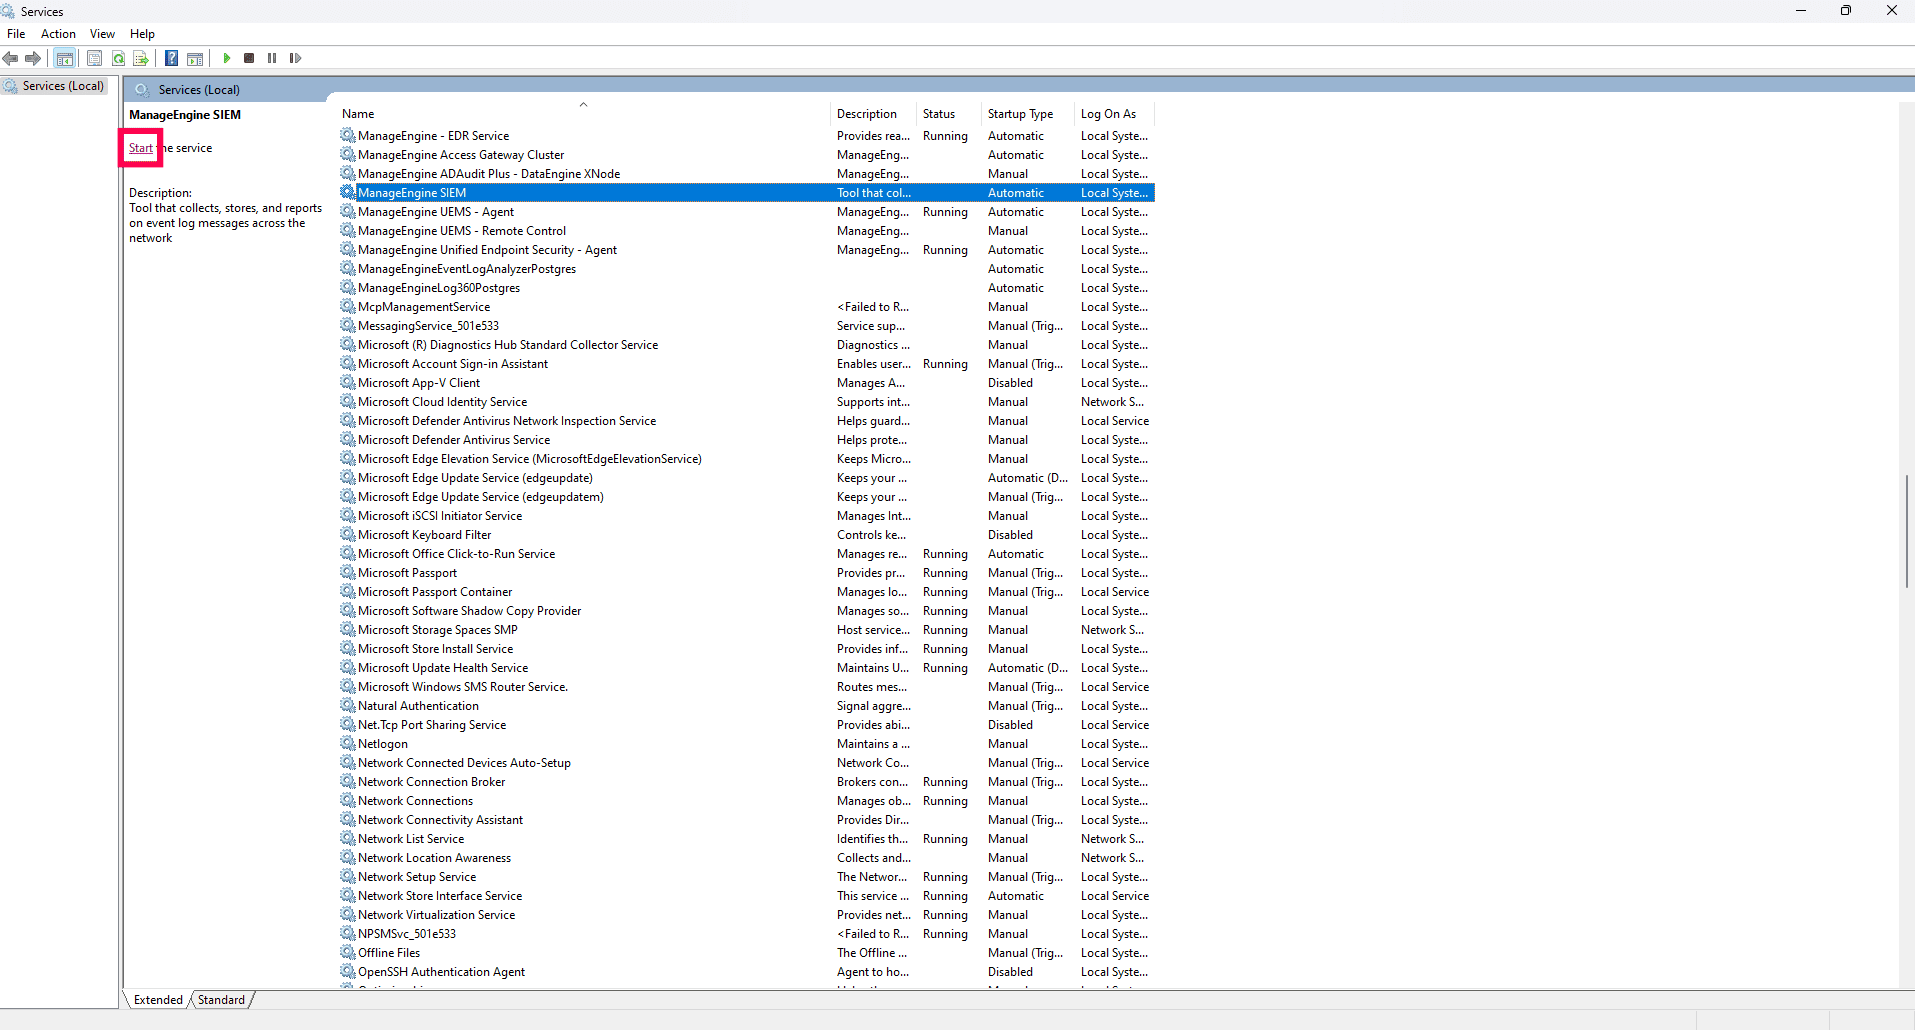Open the Help menu
Screen dimensions: 1915x1030
pyautogui.click(x=142, y=34)
